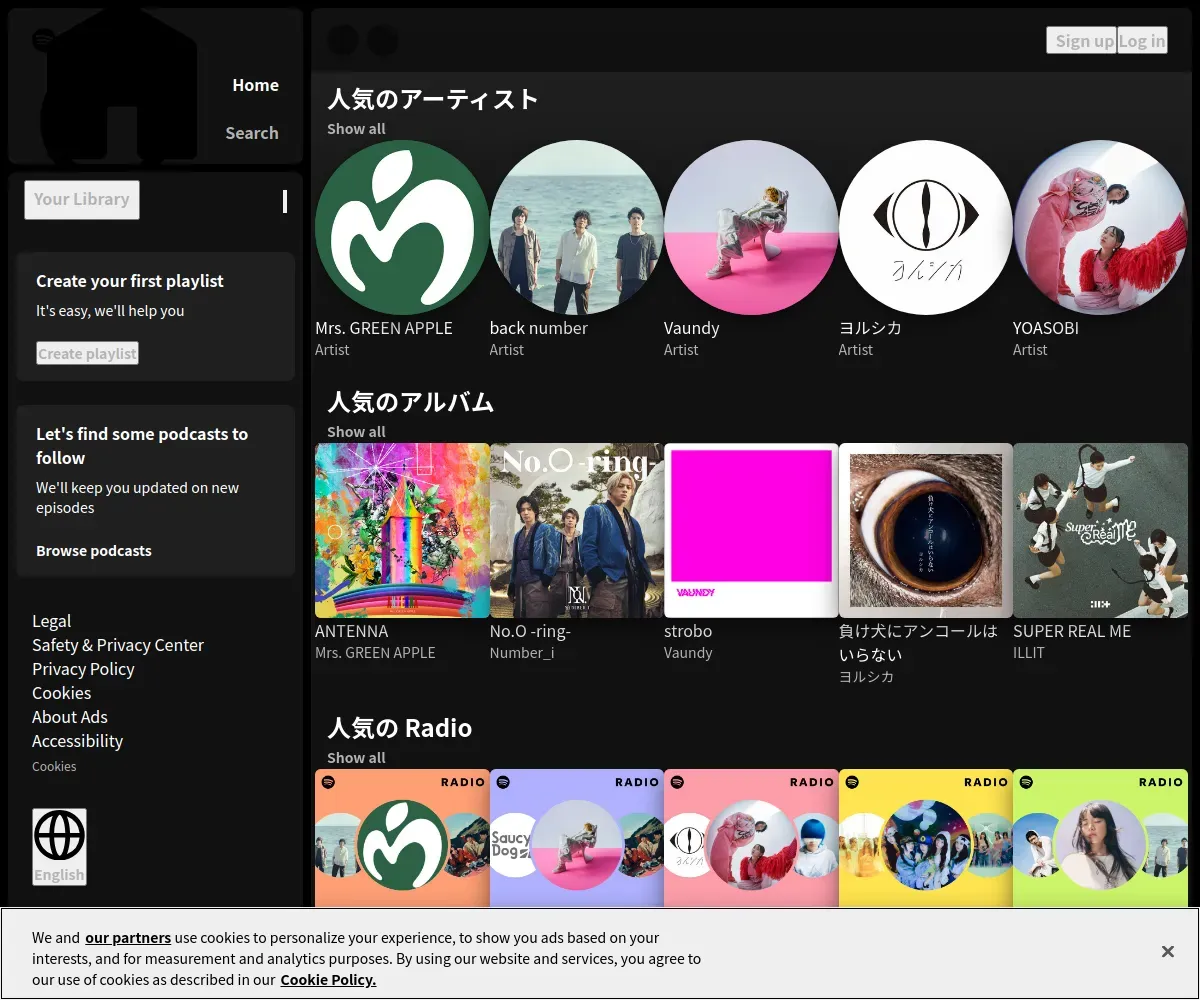Click the SUPER REAL ME album title
This screenshot has width=1200, height=1000.
tap(1072, 631)
